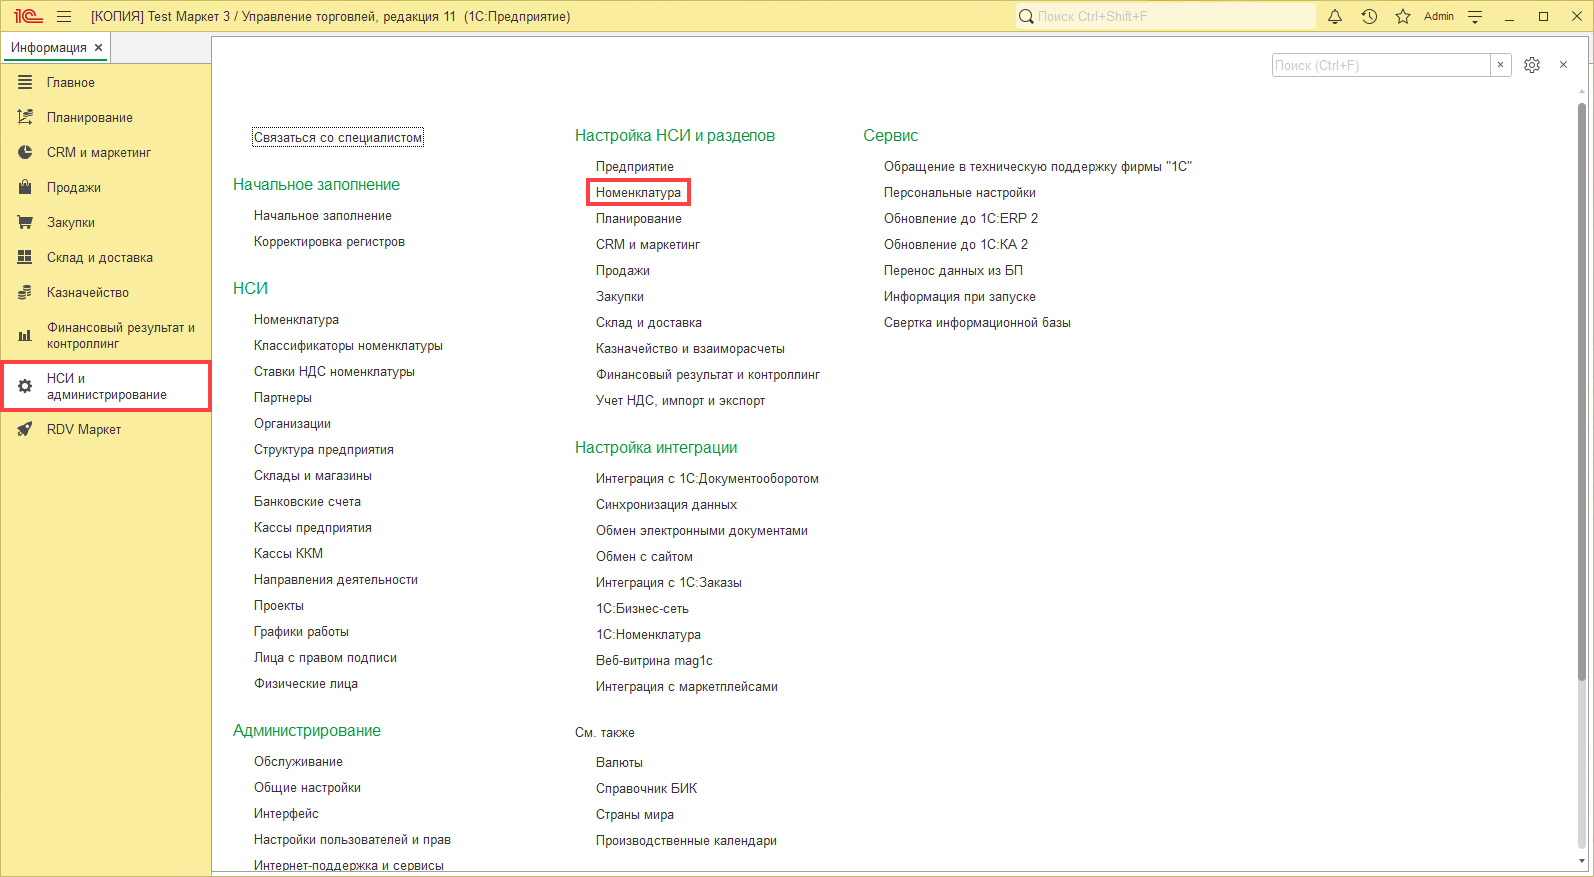This screenshot has width=1594, height=877.
Task: Open Номенклатура under Настройка НСИ и разделов
Action: tap(638, 193)
